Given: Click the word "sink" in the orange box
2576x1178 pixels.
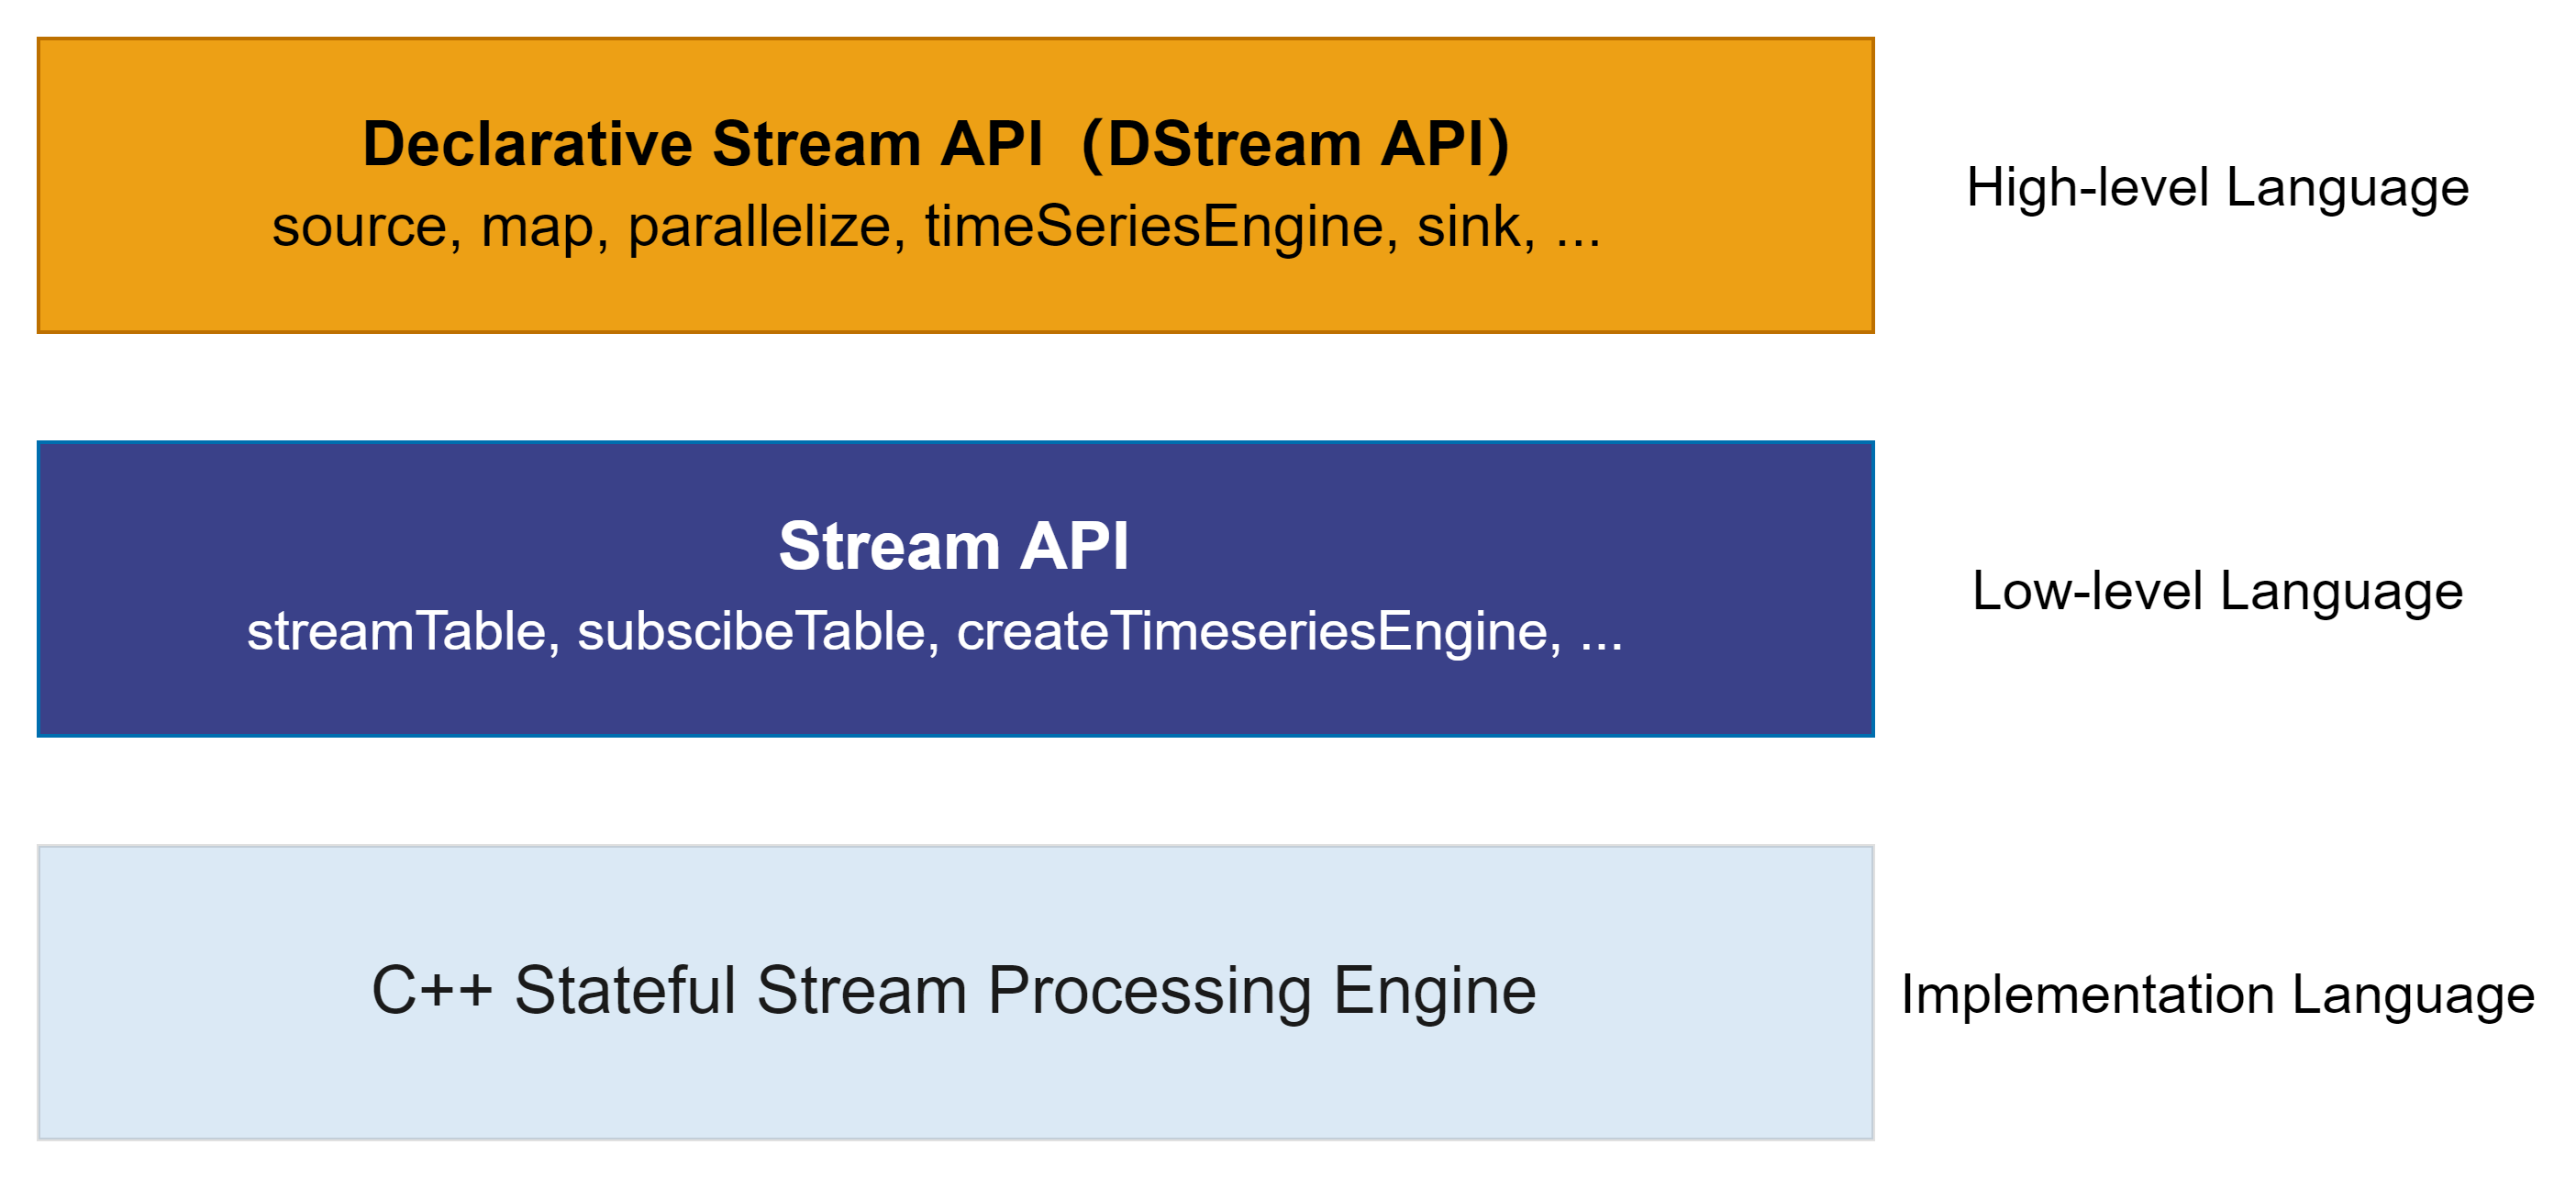Looking at the screenshot, I should point(1469,227).
